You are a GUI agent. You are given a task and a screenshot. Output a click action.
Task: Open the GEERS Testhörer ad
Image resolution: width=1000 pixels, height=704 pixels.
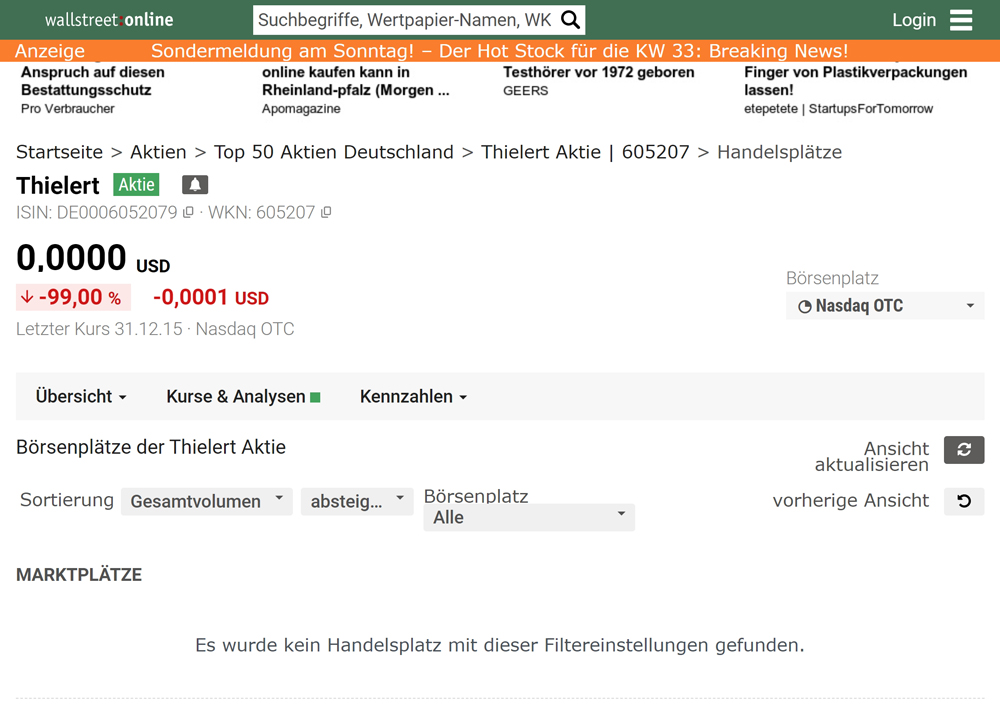coord(598,80)
